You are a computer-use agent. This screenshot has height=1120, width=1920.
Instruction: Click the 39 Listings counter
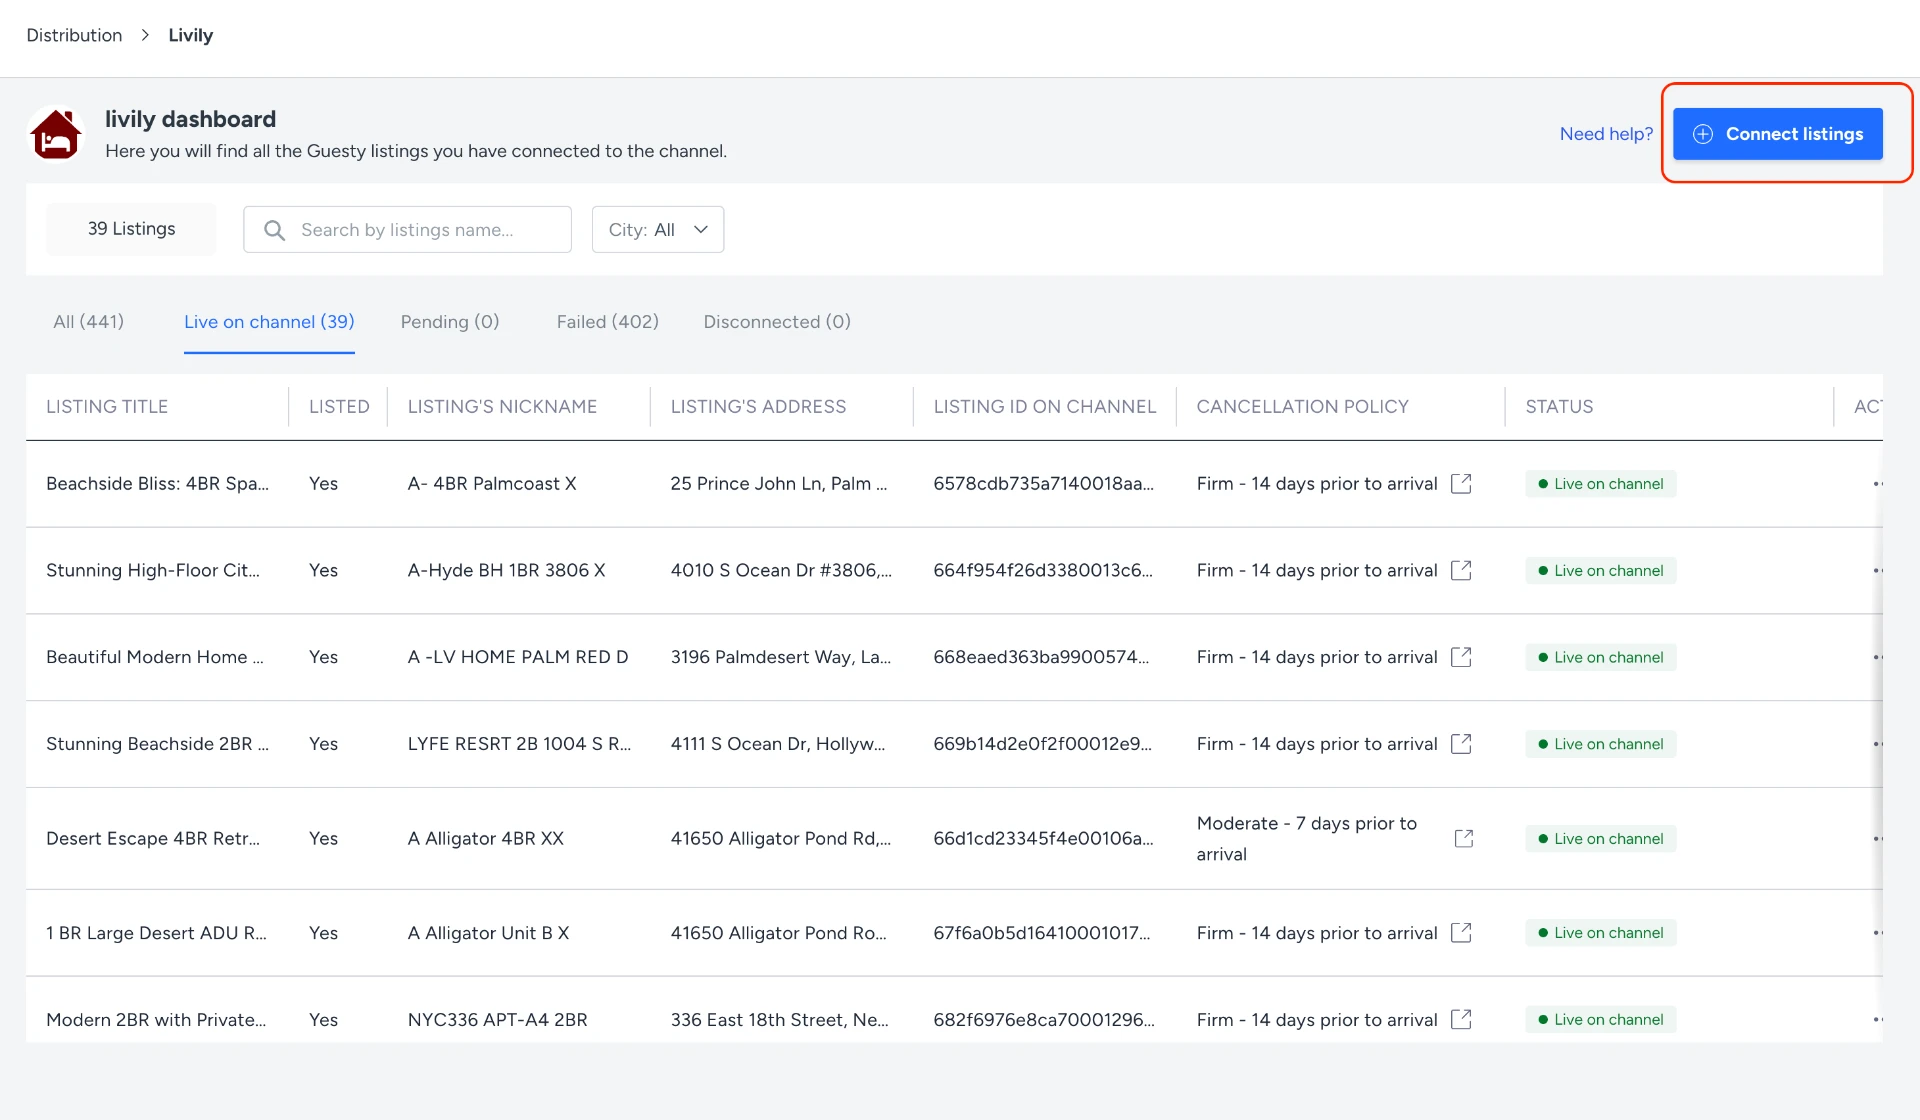[131, 229]
